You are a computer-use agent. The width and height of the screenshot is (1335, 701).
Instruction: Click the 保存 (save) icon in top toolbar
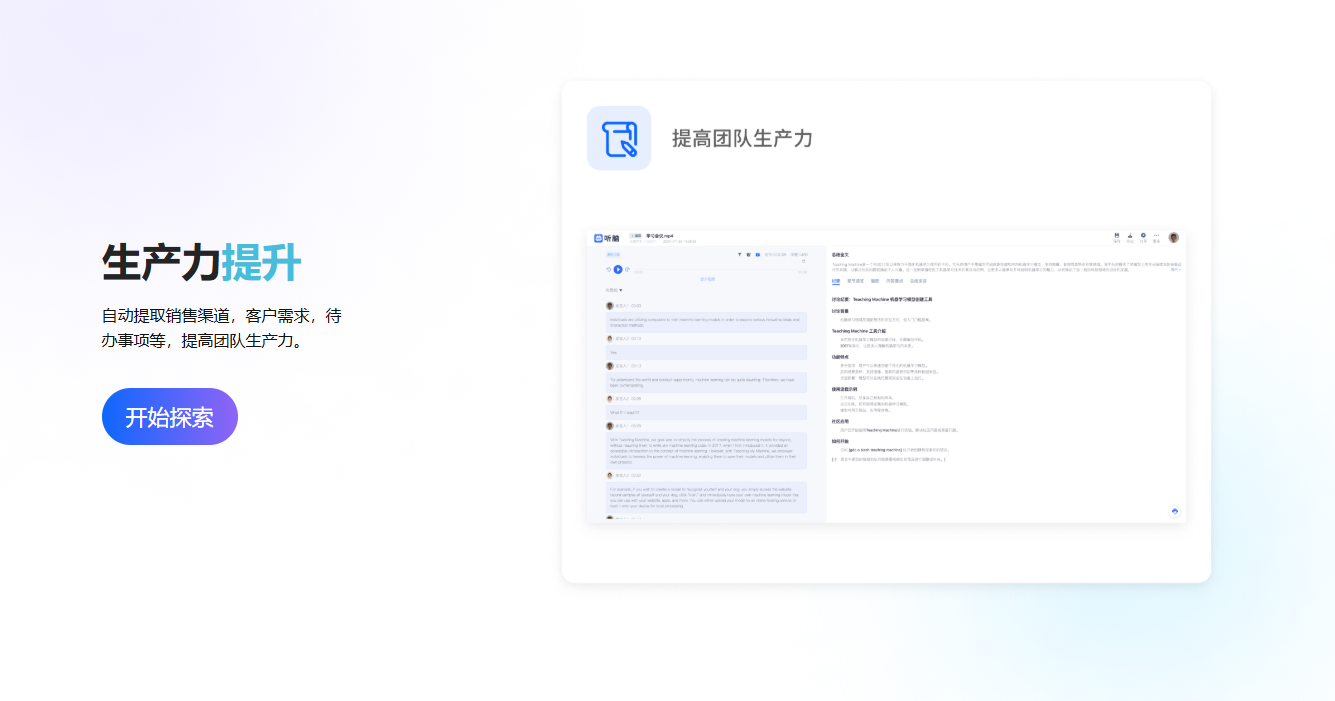point(1117,236)
